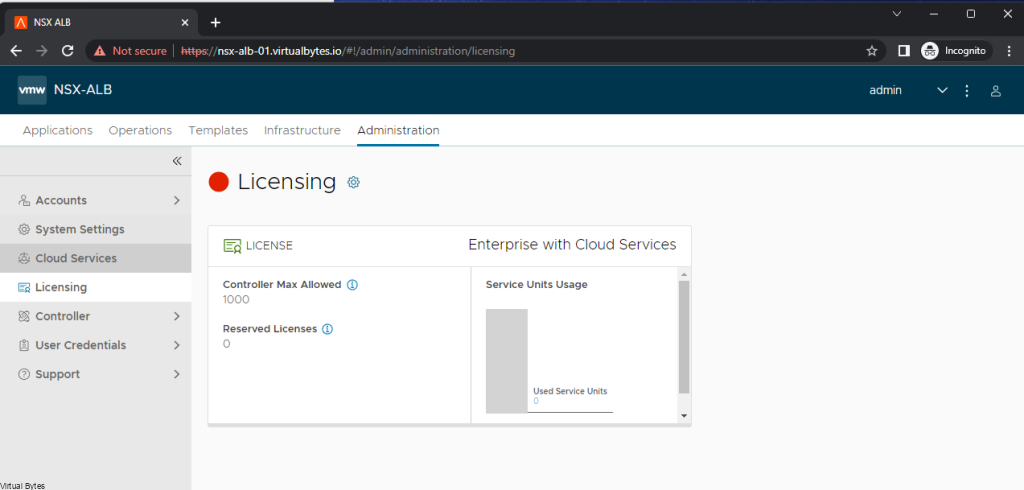Open the tab search dropdown arrow

897,14
